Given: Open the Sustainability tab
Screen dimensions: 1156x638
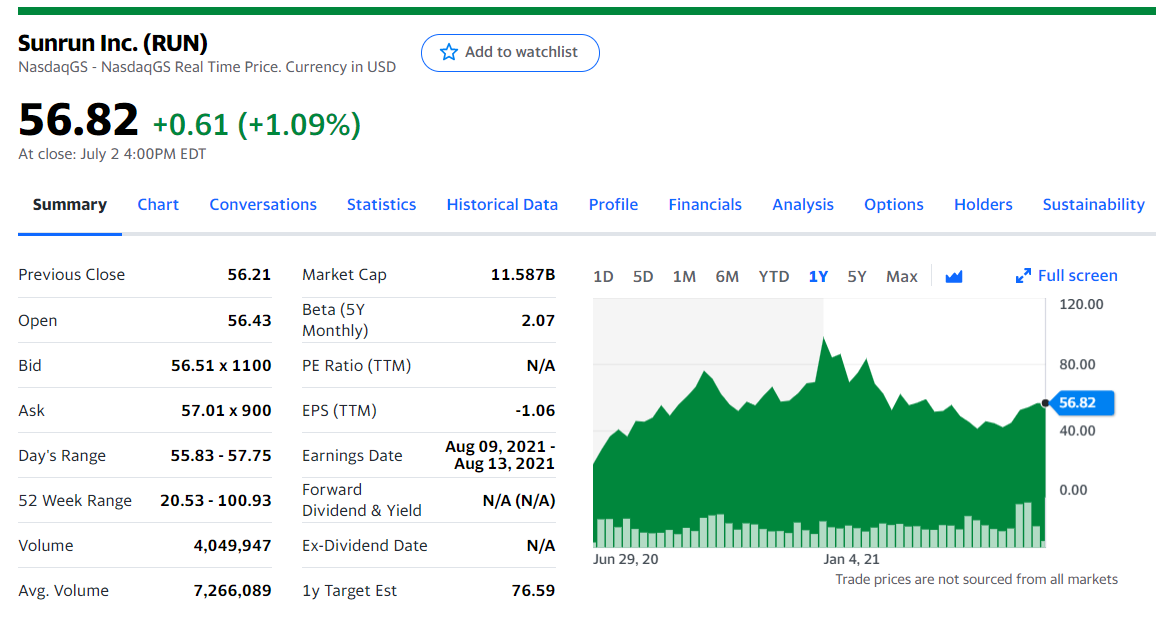Looking at the screenshot, I should tap(1093, 204).
